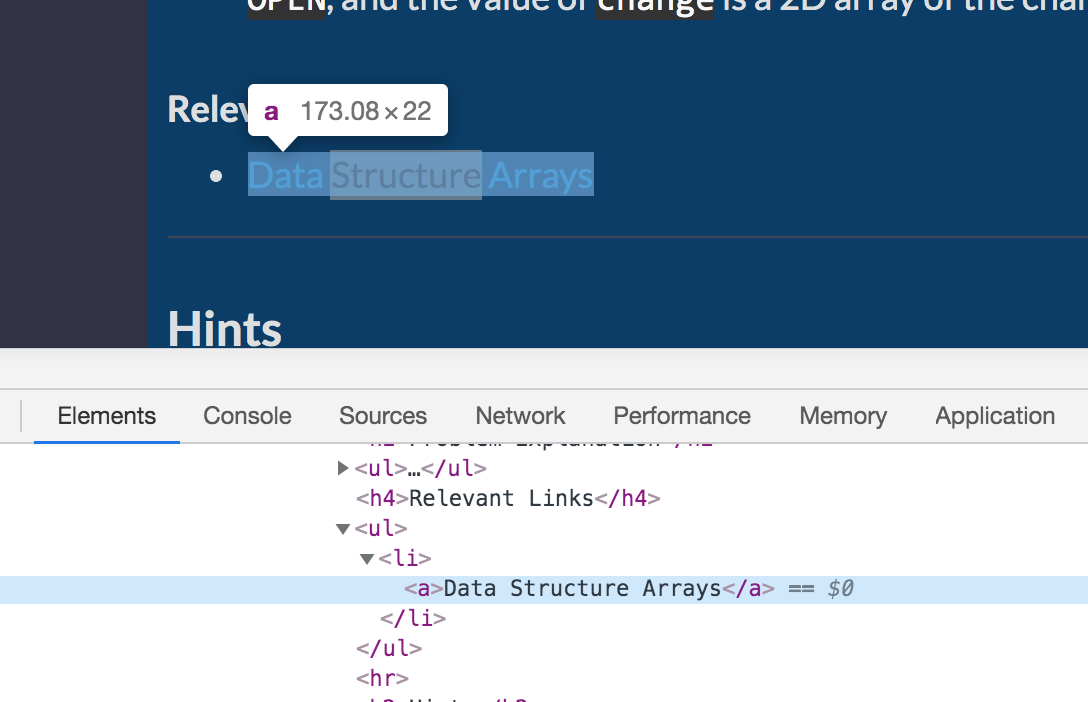
Task: Collapse the li element node
Action: 367,558
